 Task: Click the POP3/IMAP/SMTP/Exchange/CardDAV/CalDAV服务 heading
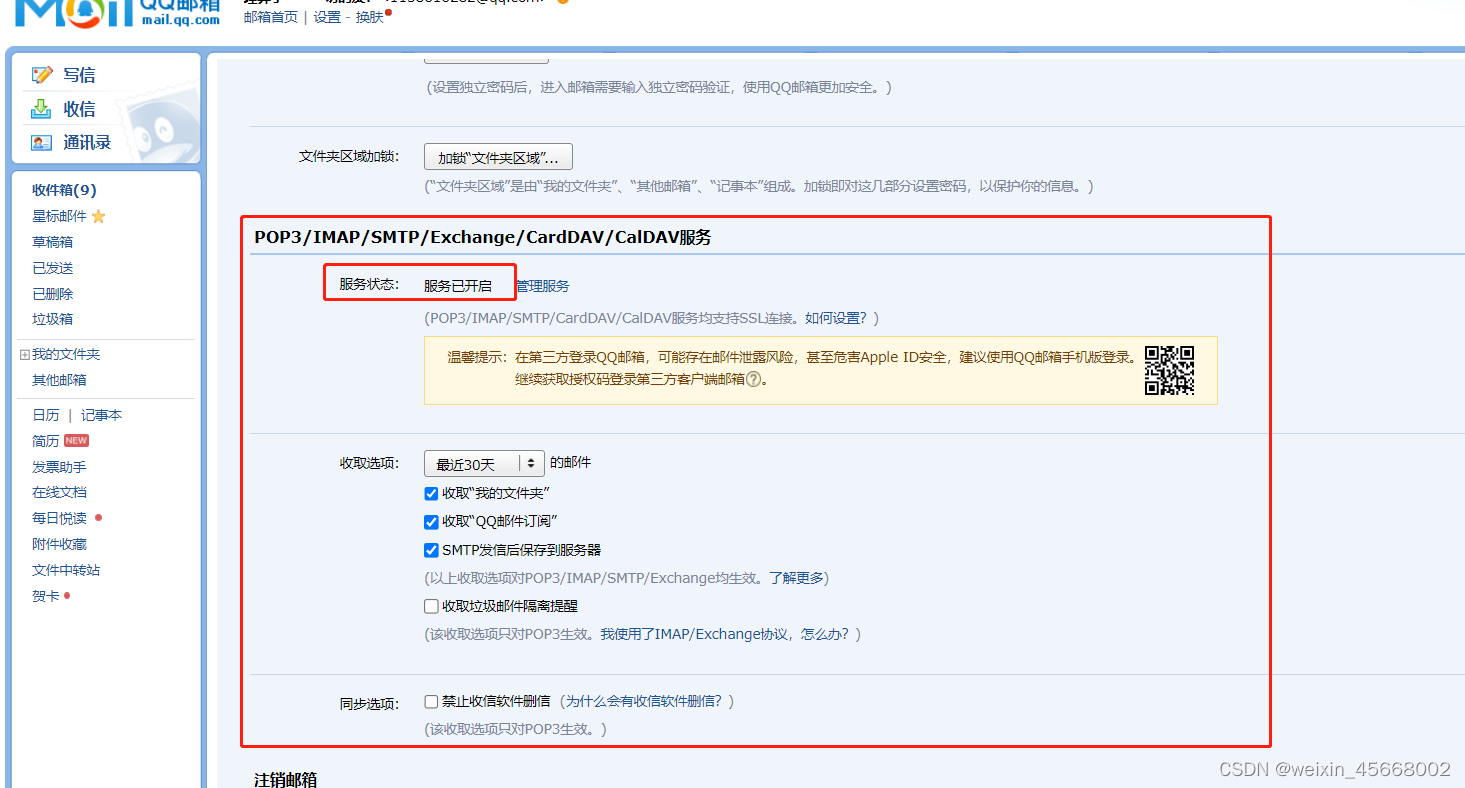[x=483, y=238]
